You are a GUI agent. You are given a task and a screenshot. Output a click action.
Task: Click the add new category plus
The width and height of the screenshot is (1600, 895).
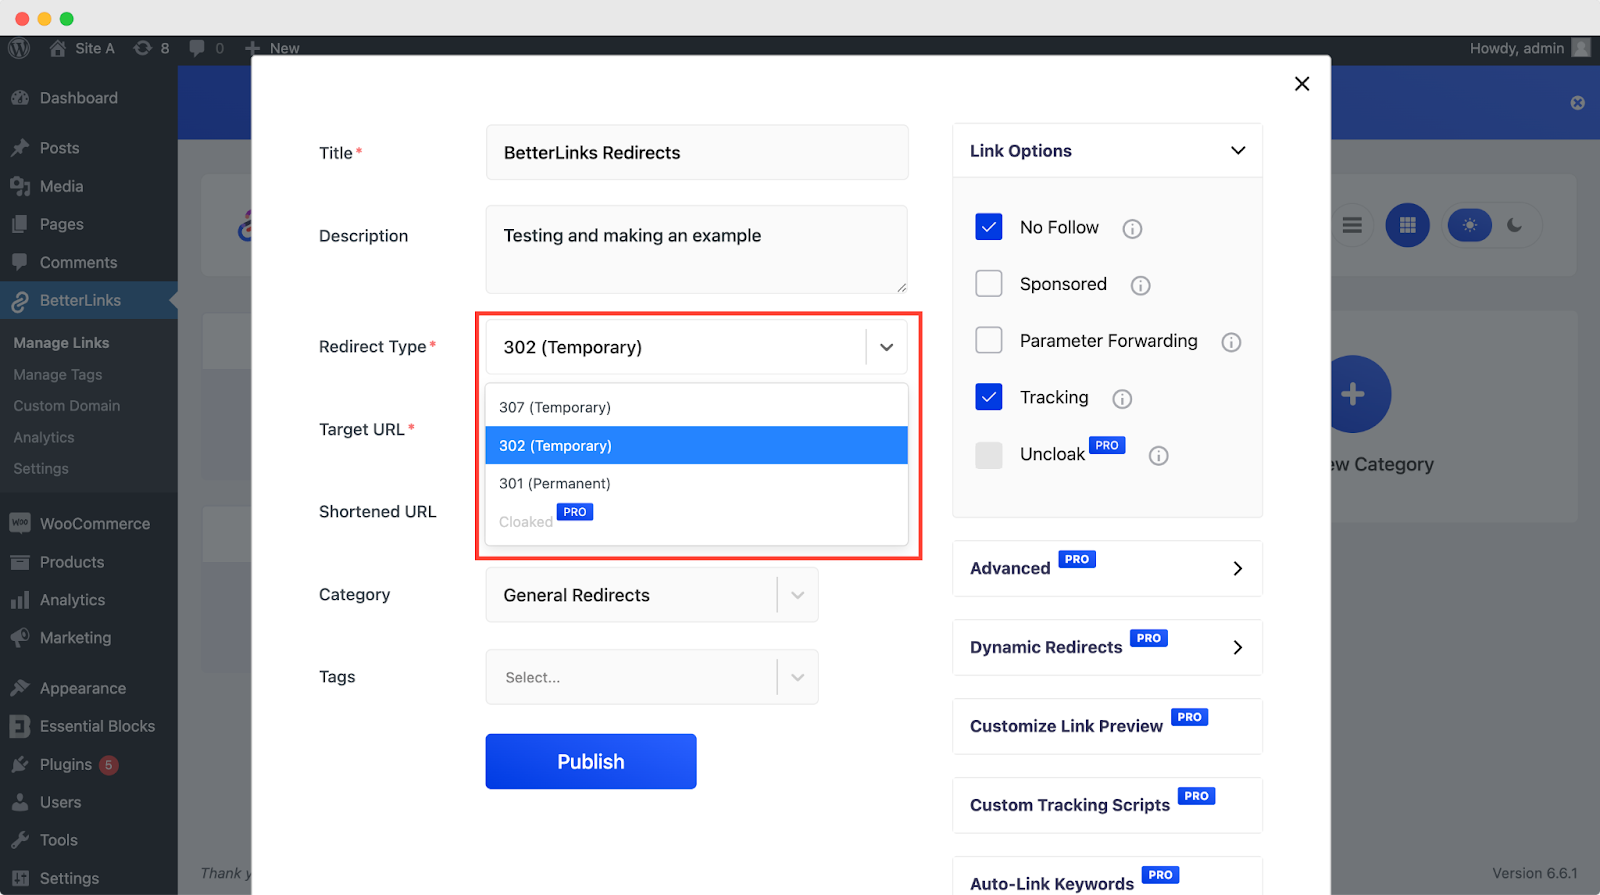point(1353,394)
